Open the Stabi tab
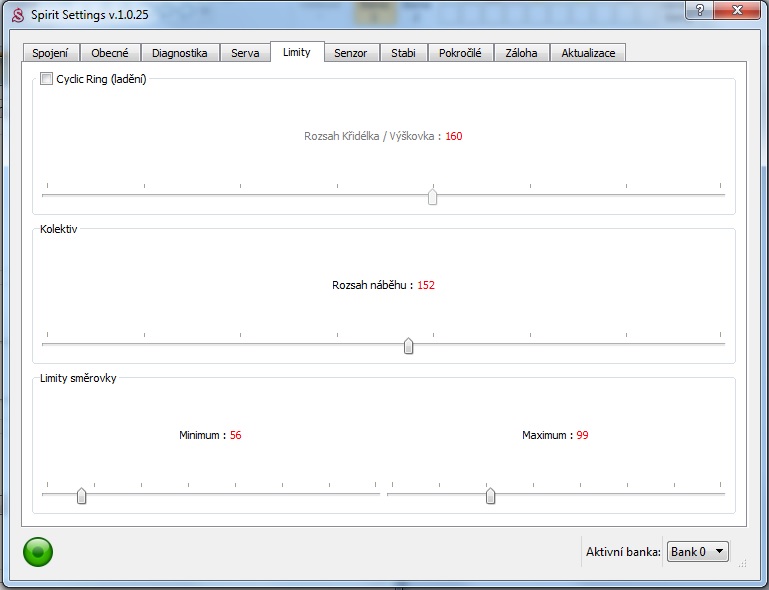This screenshot has width=769, height=590. click(x=403, y=53)
